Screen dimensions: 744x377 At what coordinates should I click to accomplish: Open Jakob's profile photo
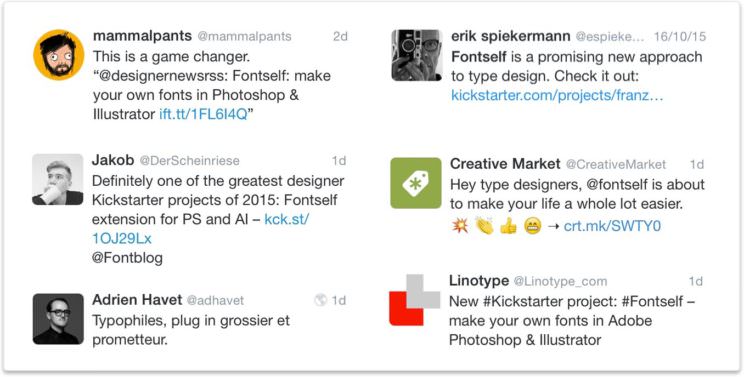(x=58, y=179)
